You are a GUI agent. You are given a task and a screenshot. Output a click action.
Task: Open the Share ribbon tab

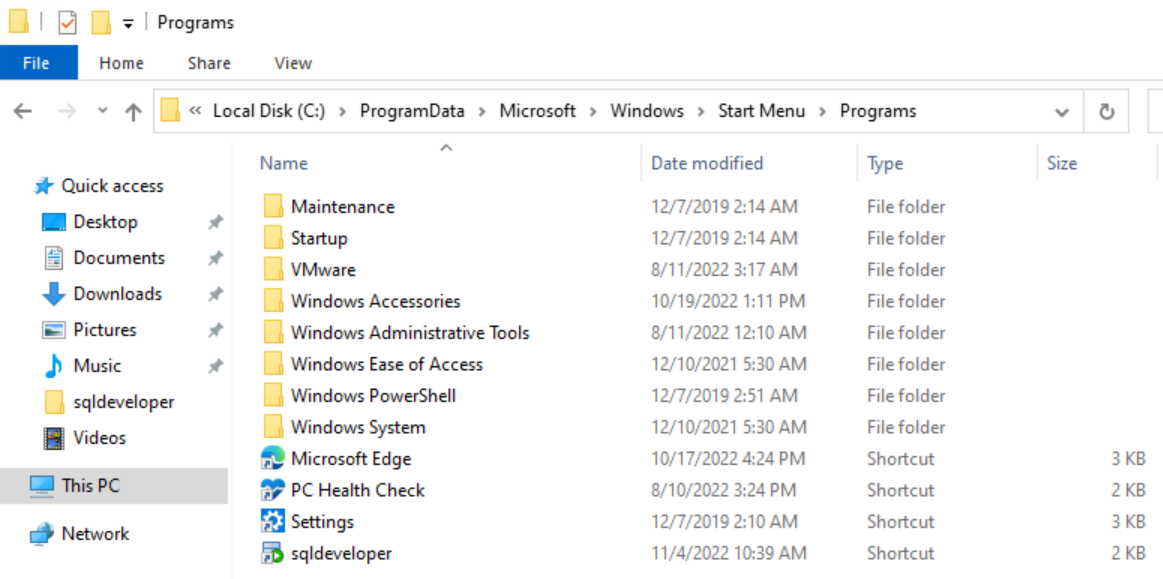209,63
